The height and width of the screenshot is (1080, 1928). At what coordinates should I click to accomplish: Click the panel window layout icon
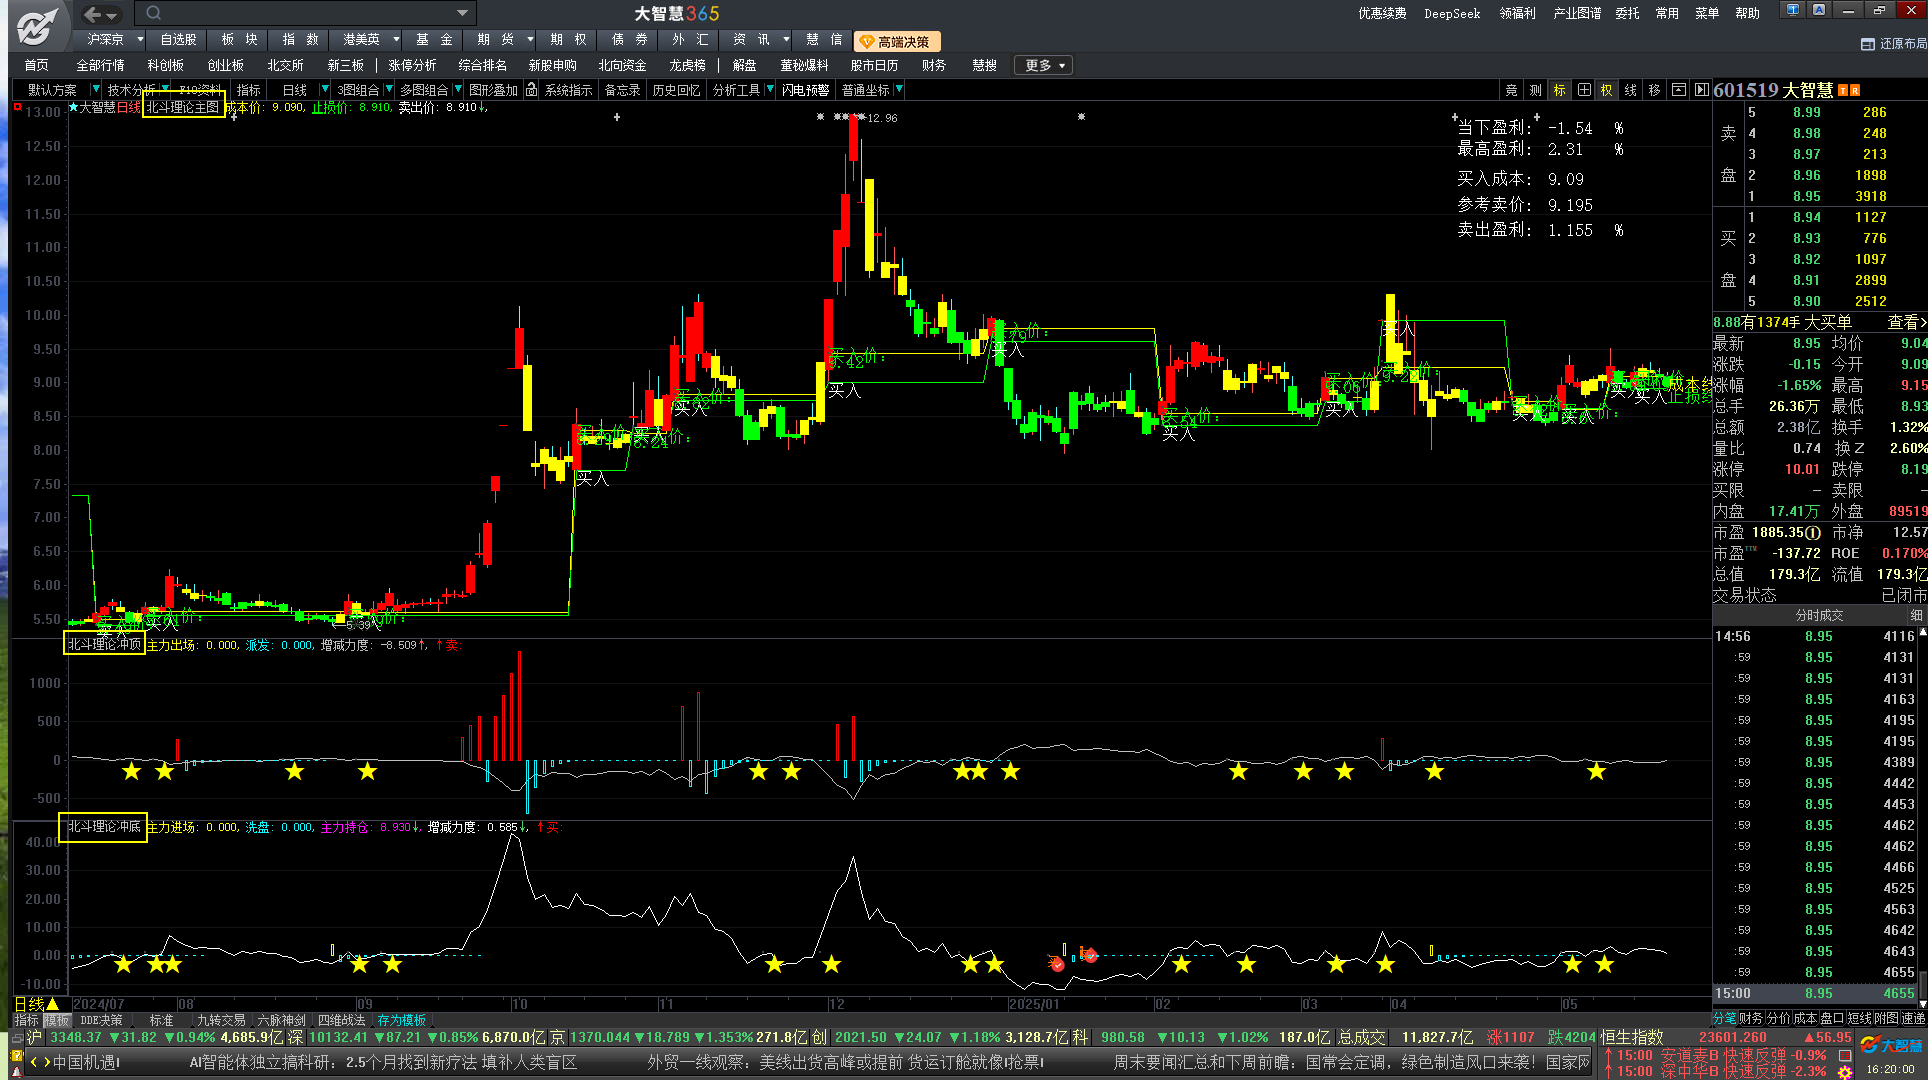point(1679,90)
